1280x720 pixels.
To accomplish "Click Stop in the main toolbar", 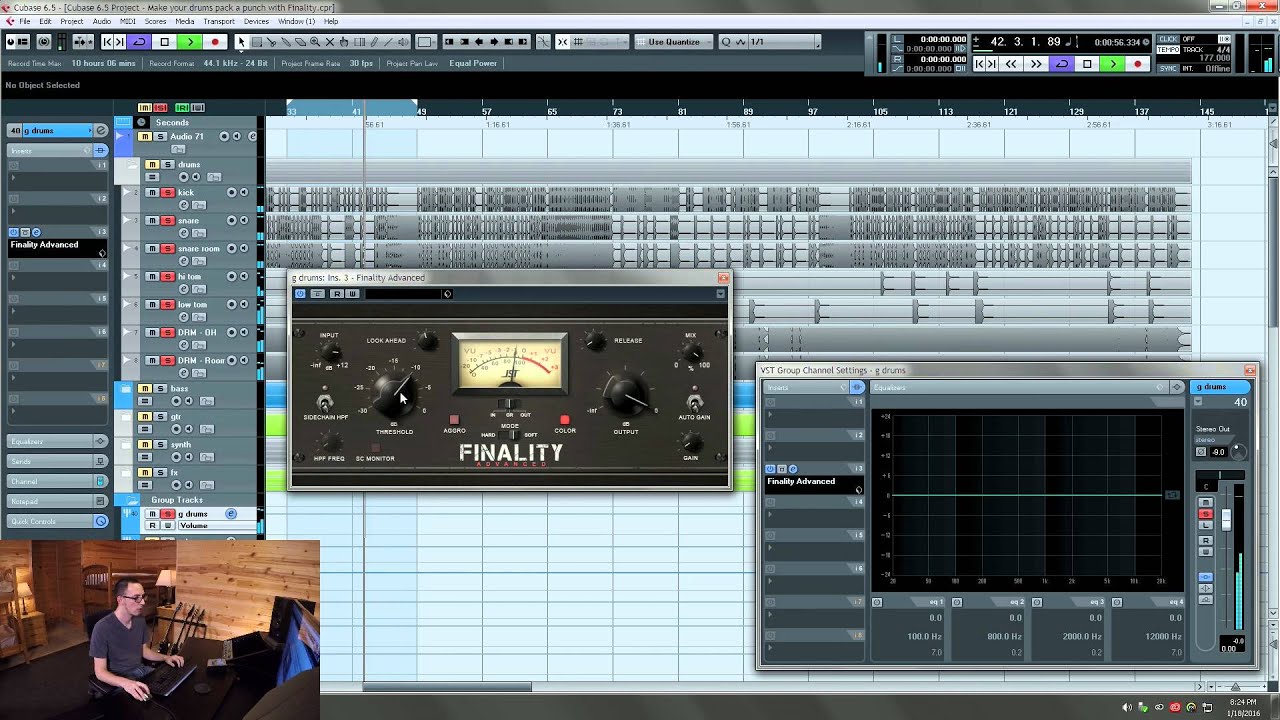I will pyautogui.click(x=165, y=42).
